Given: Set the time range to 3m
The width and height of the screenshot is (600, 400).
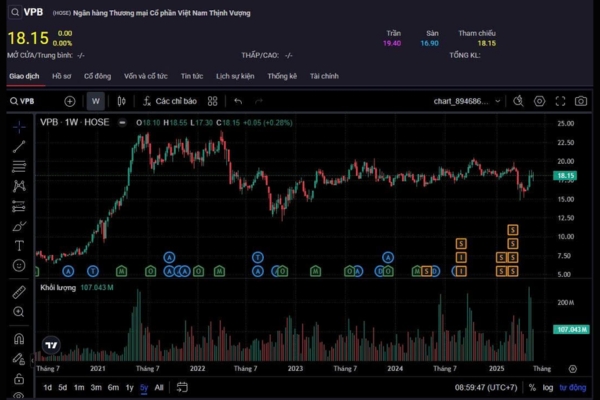Looking at the screenshot, I should (x=96, y=388).
